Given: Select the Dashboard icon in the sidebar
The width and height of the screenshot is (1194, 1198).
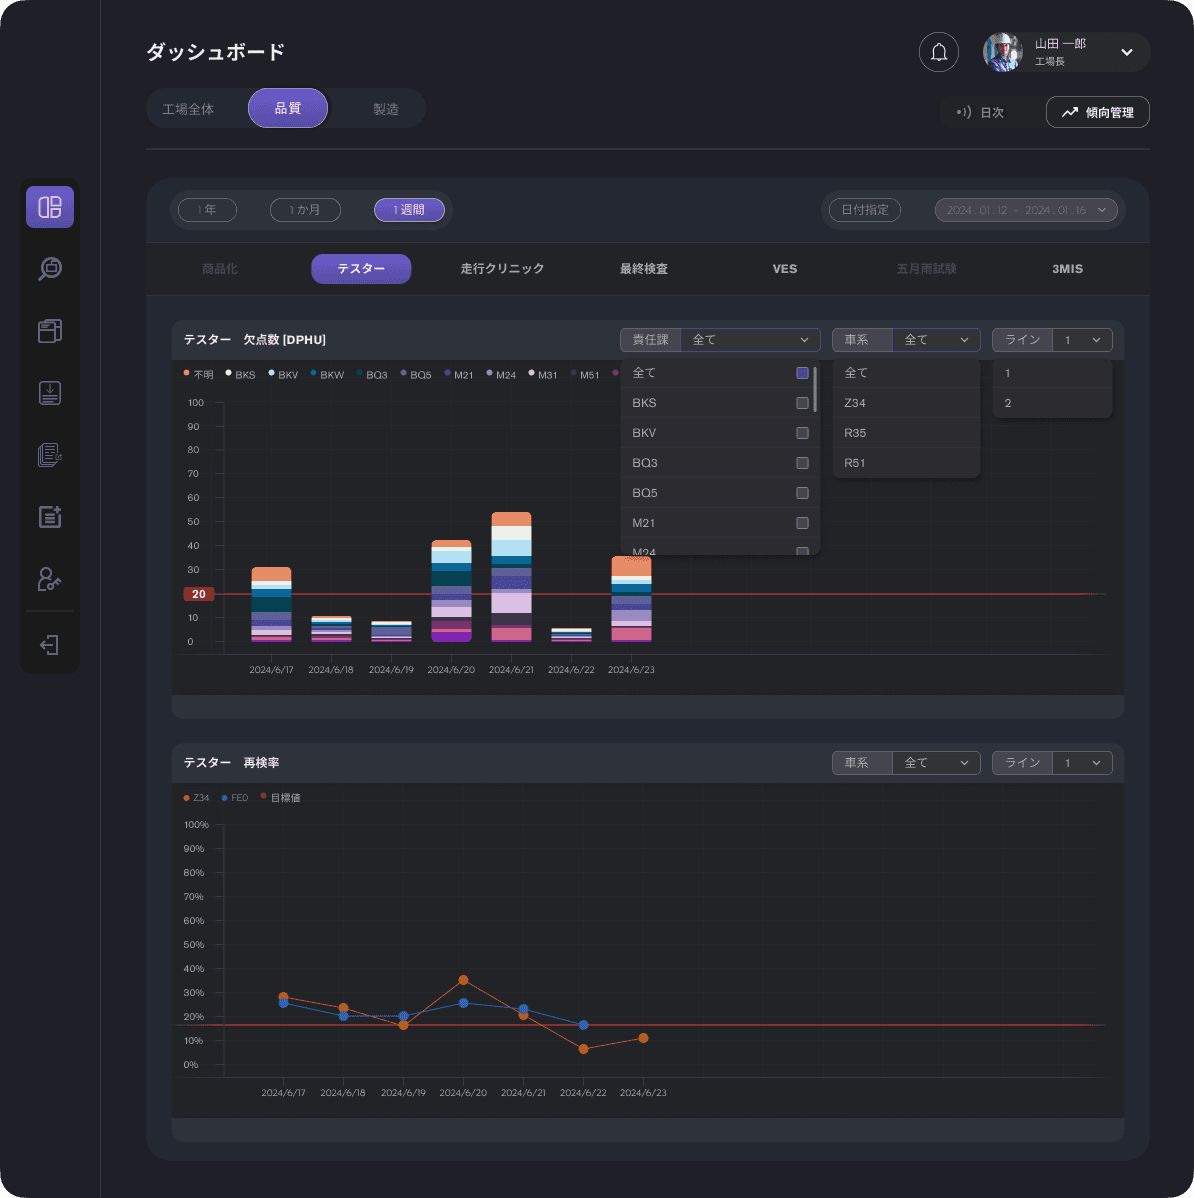Looking at the screenshot, I should click(x=49, y=206).
